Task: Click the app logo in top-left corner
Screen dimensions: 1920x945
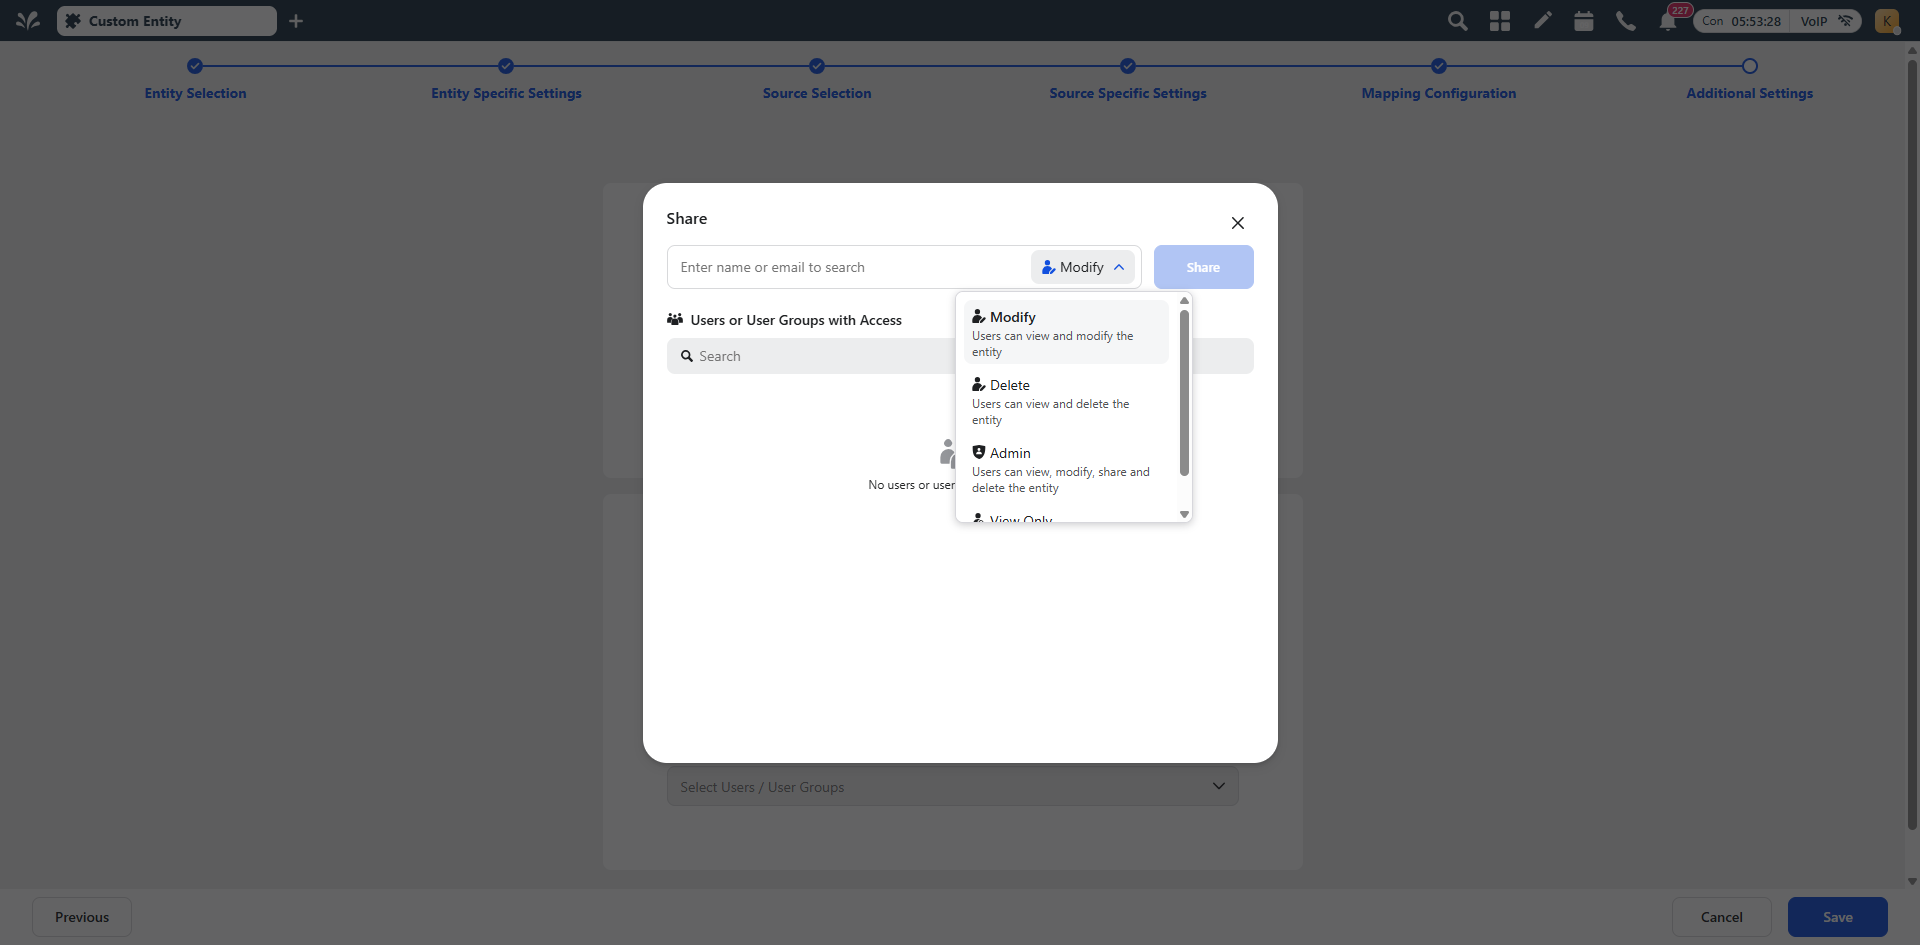Action: tap(28, 20)
